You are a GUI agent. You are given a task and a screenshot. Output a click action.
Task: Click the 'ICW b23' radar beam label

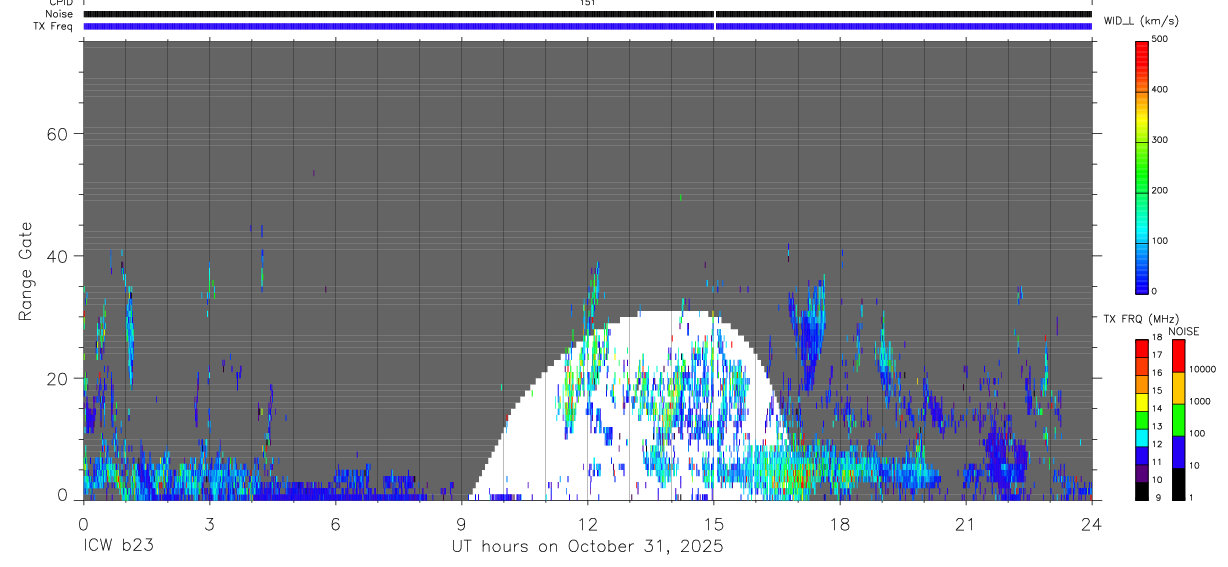coord(118,547)
